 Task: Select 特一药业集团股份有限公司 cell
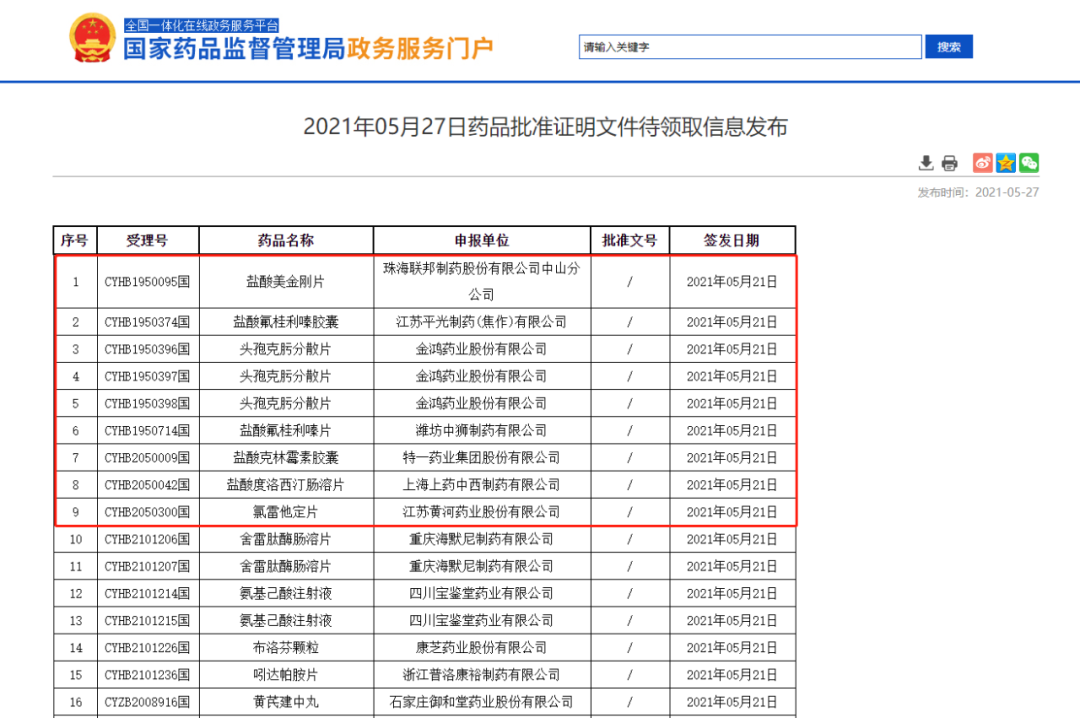pos(481,458)
